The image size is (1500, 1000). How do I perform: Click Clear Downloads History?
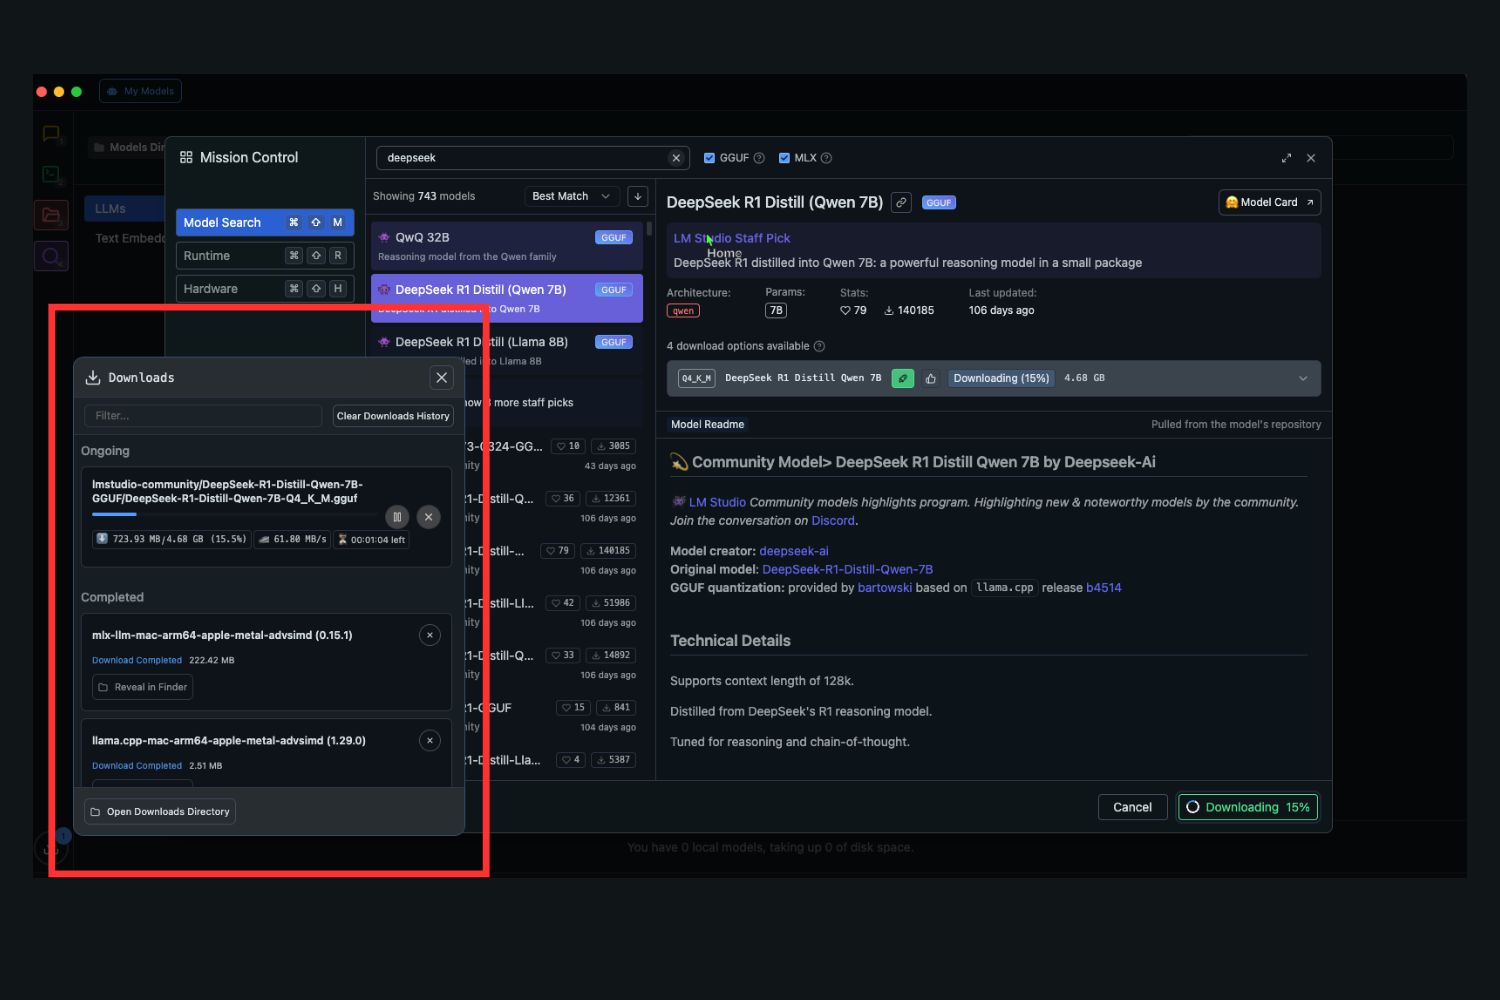tap(393, 416)
